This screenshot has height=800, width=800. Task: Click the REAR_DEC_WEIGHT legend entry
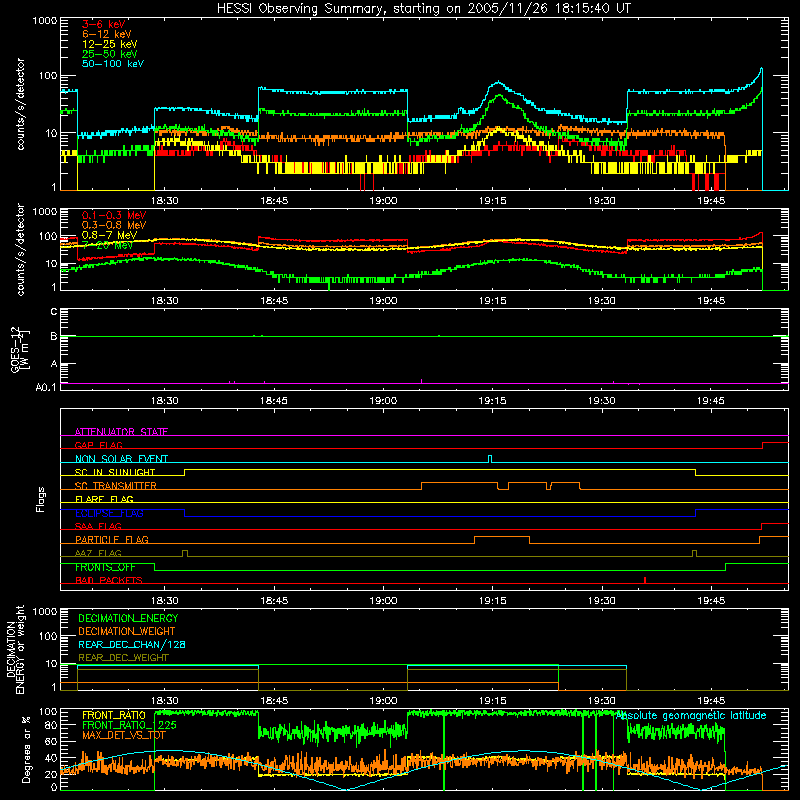123,658
